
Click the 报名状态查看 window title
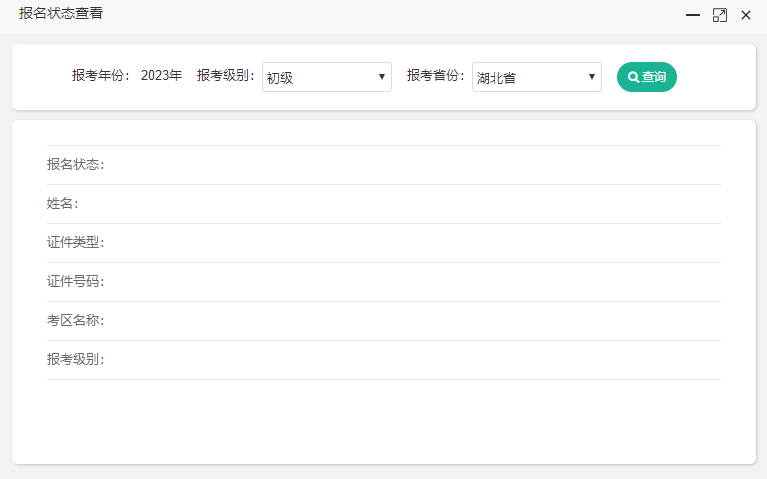[60, 14]
